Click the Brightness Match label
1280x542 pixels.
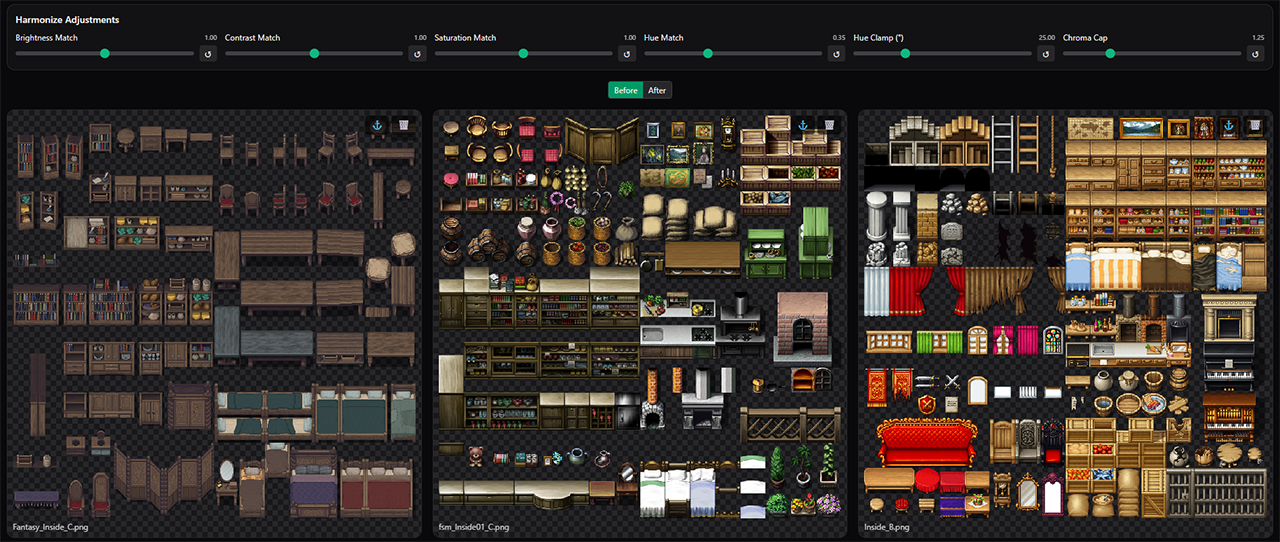click(47, 38)
